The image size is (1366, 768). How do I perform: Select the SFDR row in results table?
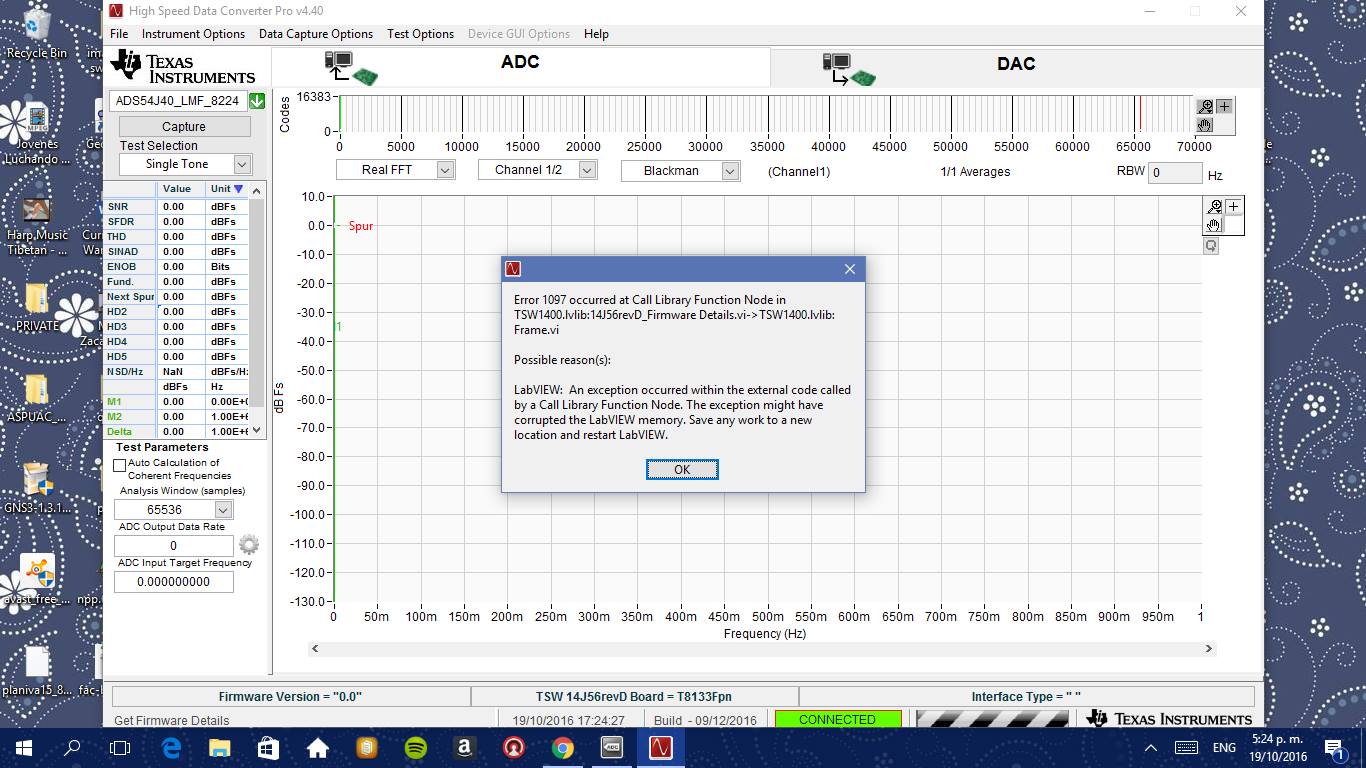(176, 222)
